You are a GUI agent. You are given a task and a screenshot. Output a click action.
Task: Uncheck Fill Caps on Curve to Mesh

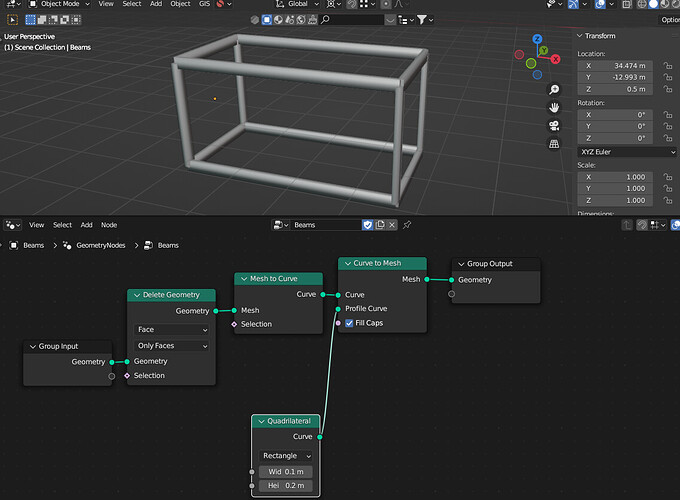tap(349, 323)
